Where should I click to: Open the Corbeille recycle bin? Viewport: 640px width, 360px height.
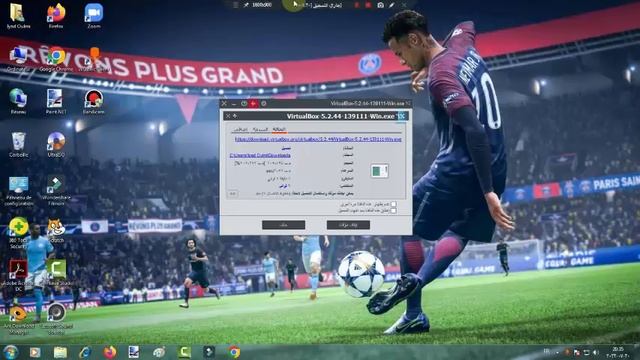click(x=18, y=144)
